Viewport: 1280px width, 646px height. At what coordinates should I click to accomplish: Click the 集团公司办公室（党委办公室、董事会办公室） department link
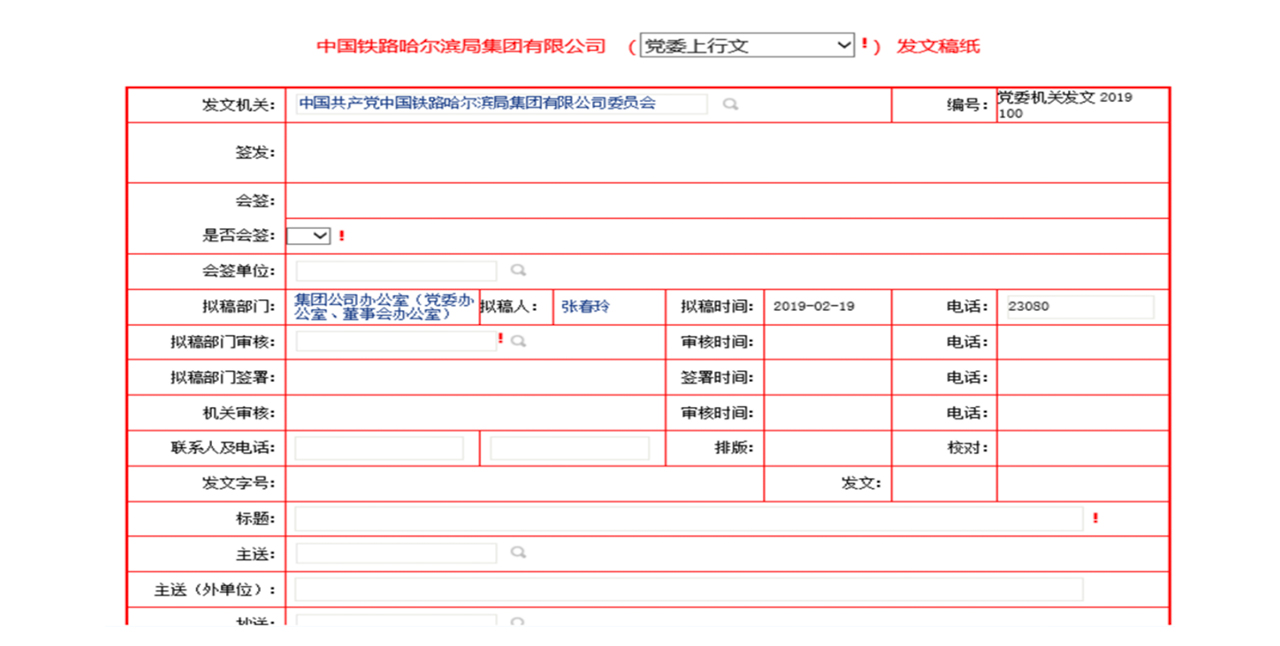(x=384, y=306)
